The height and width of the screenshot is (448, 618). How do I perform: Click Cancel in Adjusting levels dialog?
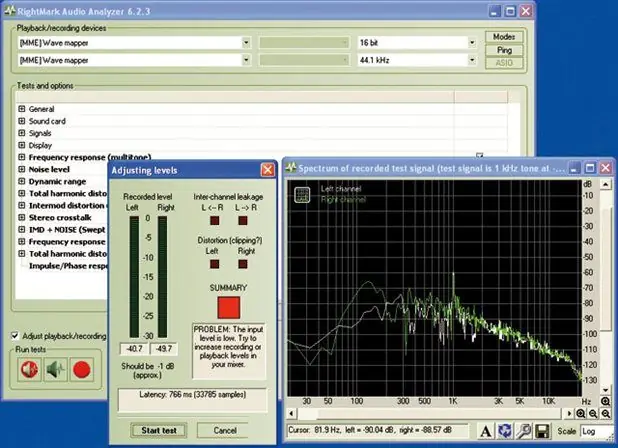point(225,430)
